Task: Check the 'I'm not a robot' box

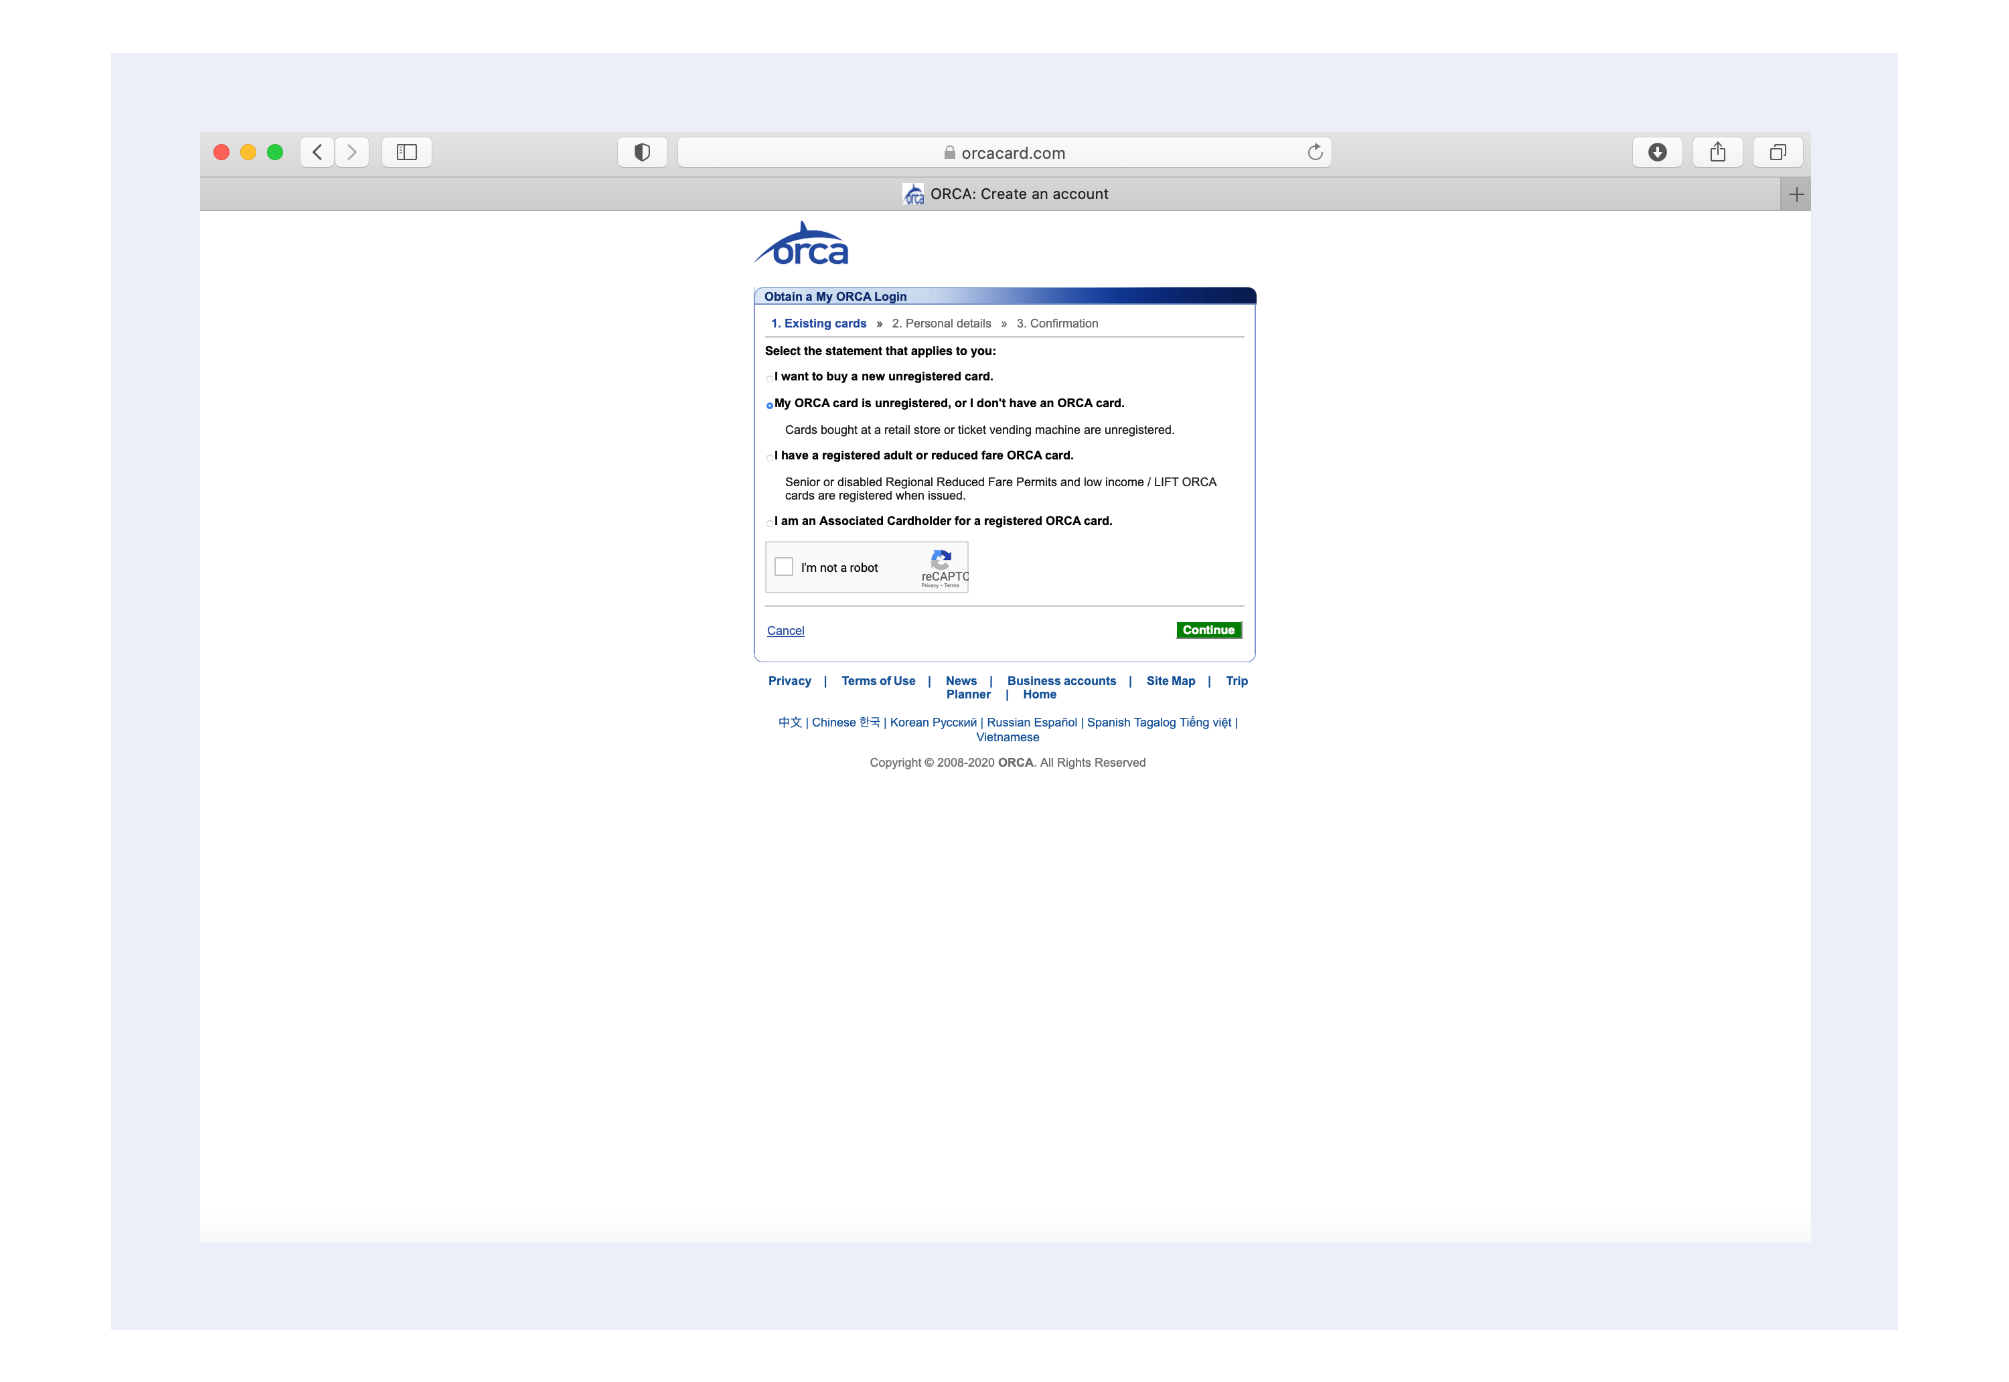Action: (784, 567)
